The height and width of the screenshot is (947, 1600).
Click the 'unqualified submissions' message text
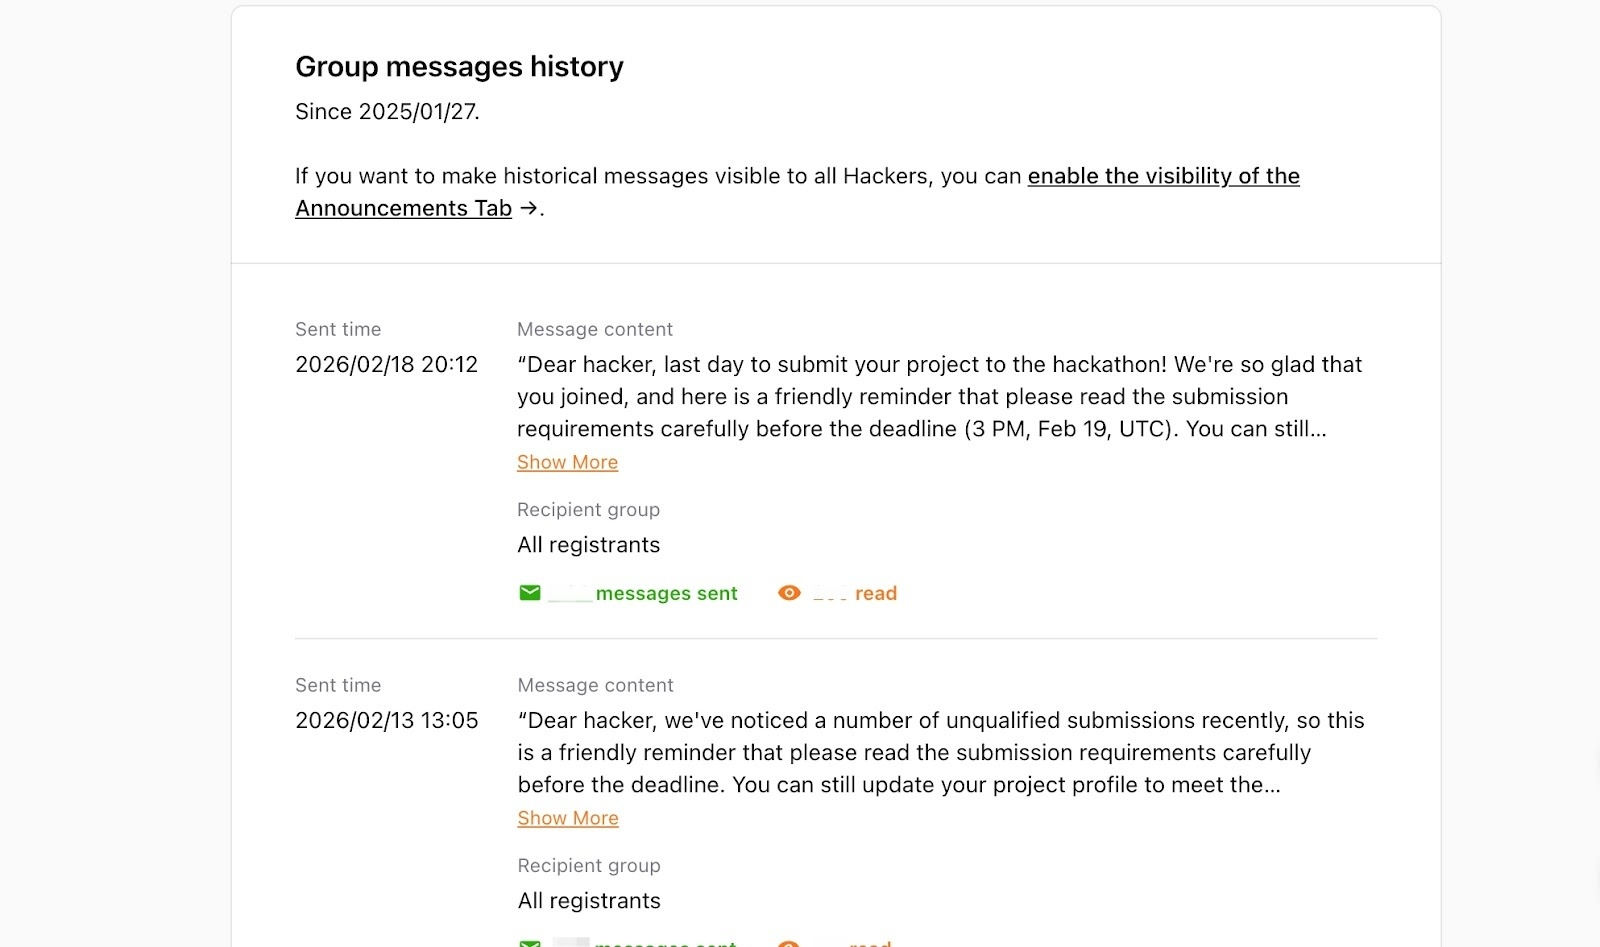tap(938, 753)
